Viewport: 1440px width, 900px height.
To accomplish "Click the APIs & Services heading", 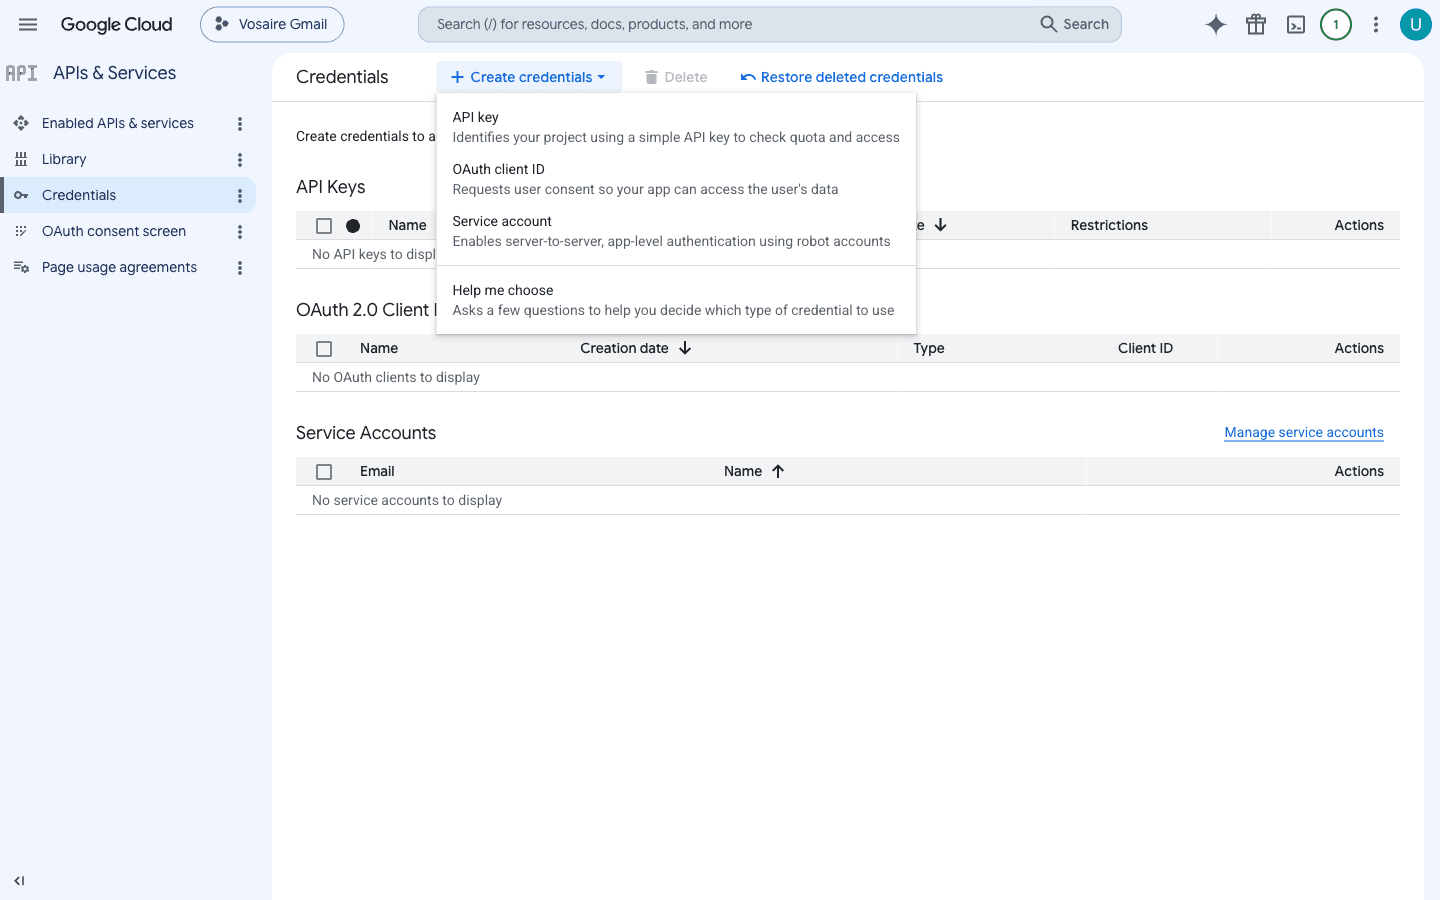I will pyautogui.click(x=114, y=73).
